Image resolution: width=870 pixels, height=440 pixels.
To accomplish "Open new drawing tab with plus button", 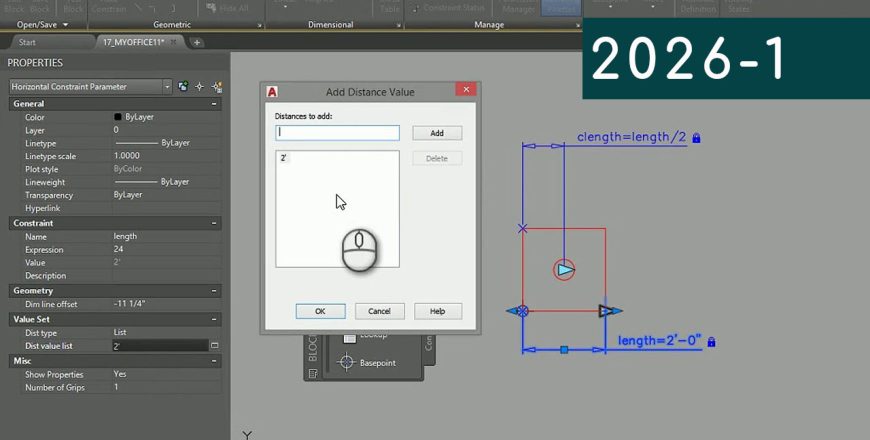I will (197, 42).
